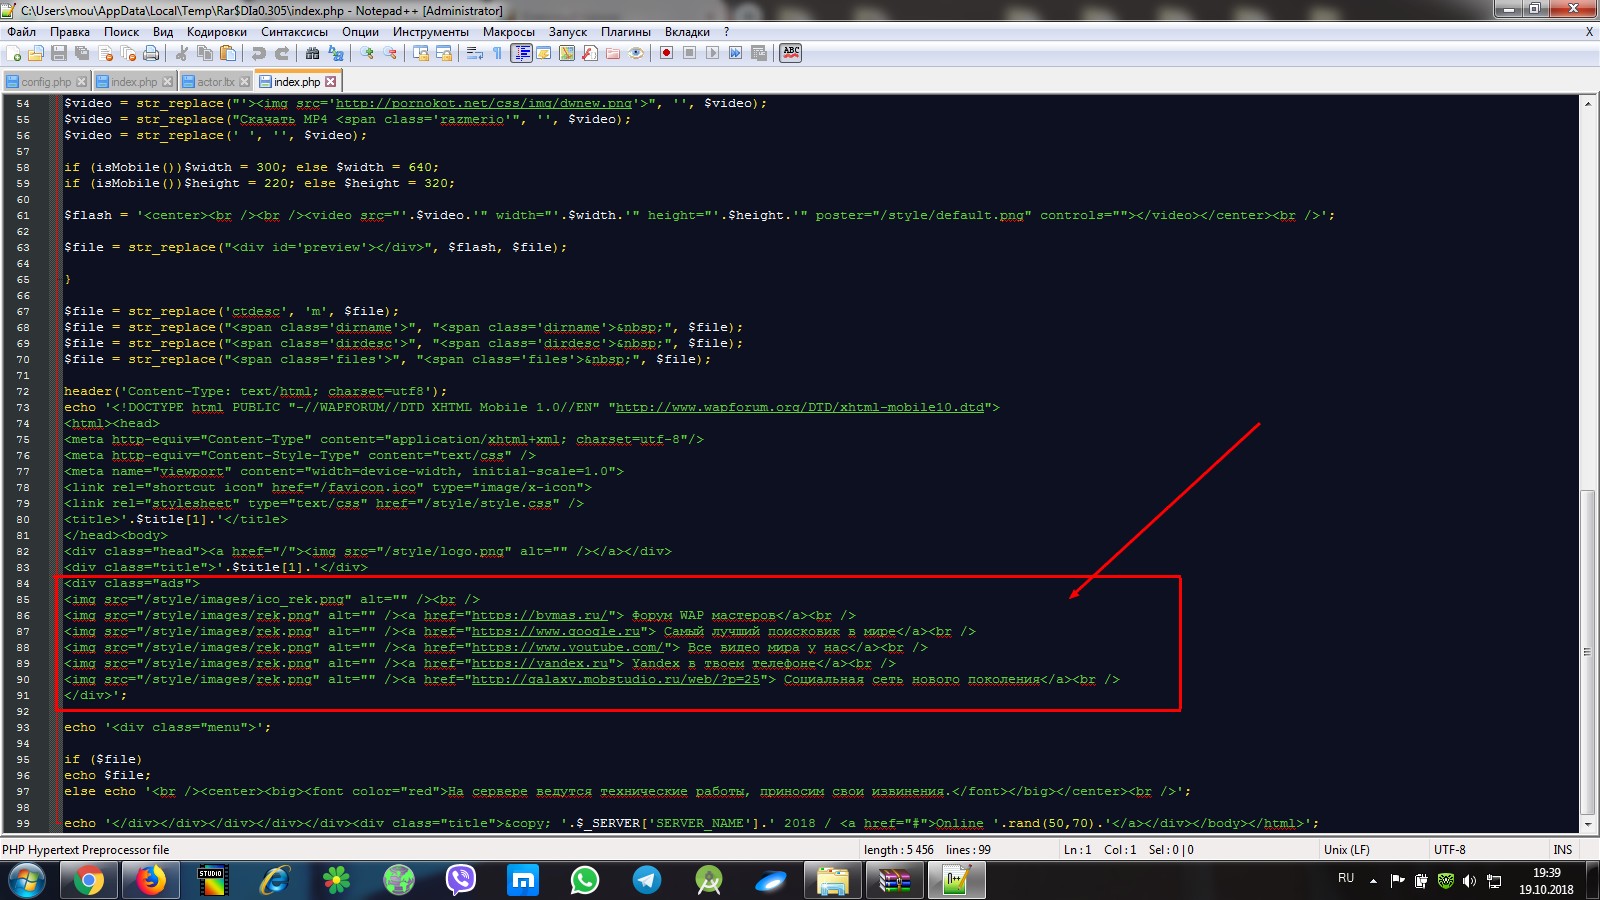Redo the last undone action
1600x900 pixels.
282,53
